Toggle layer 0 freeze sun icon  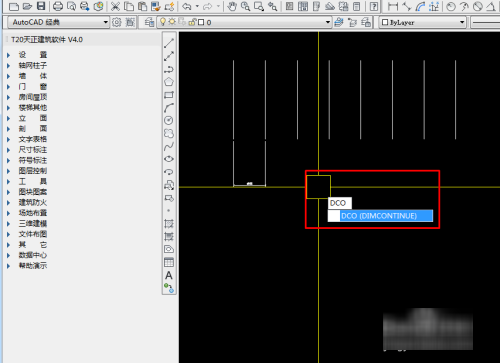tap(172, 22)
